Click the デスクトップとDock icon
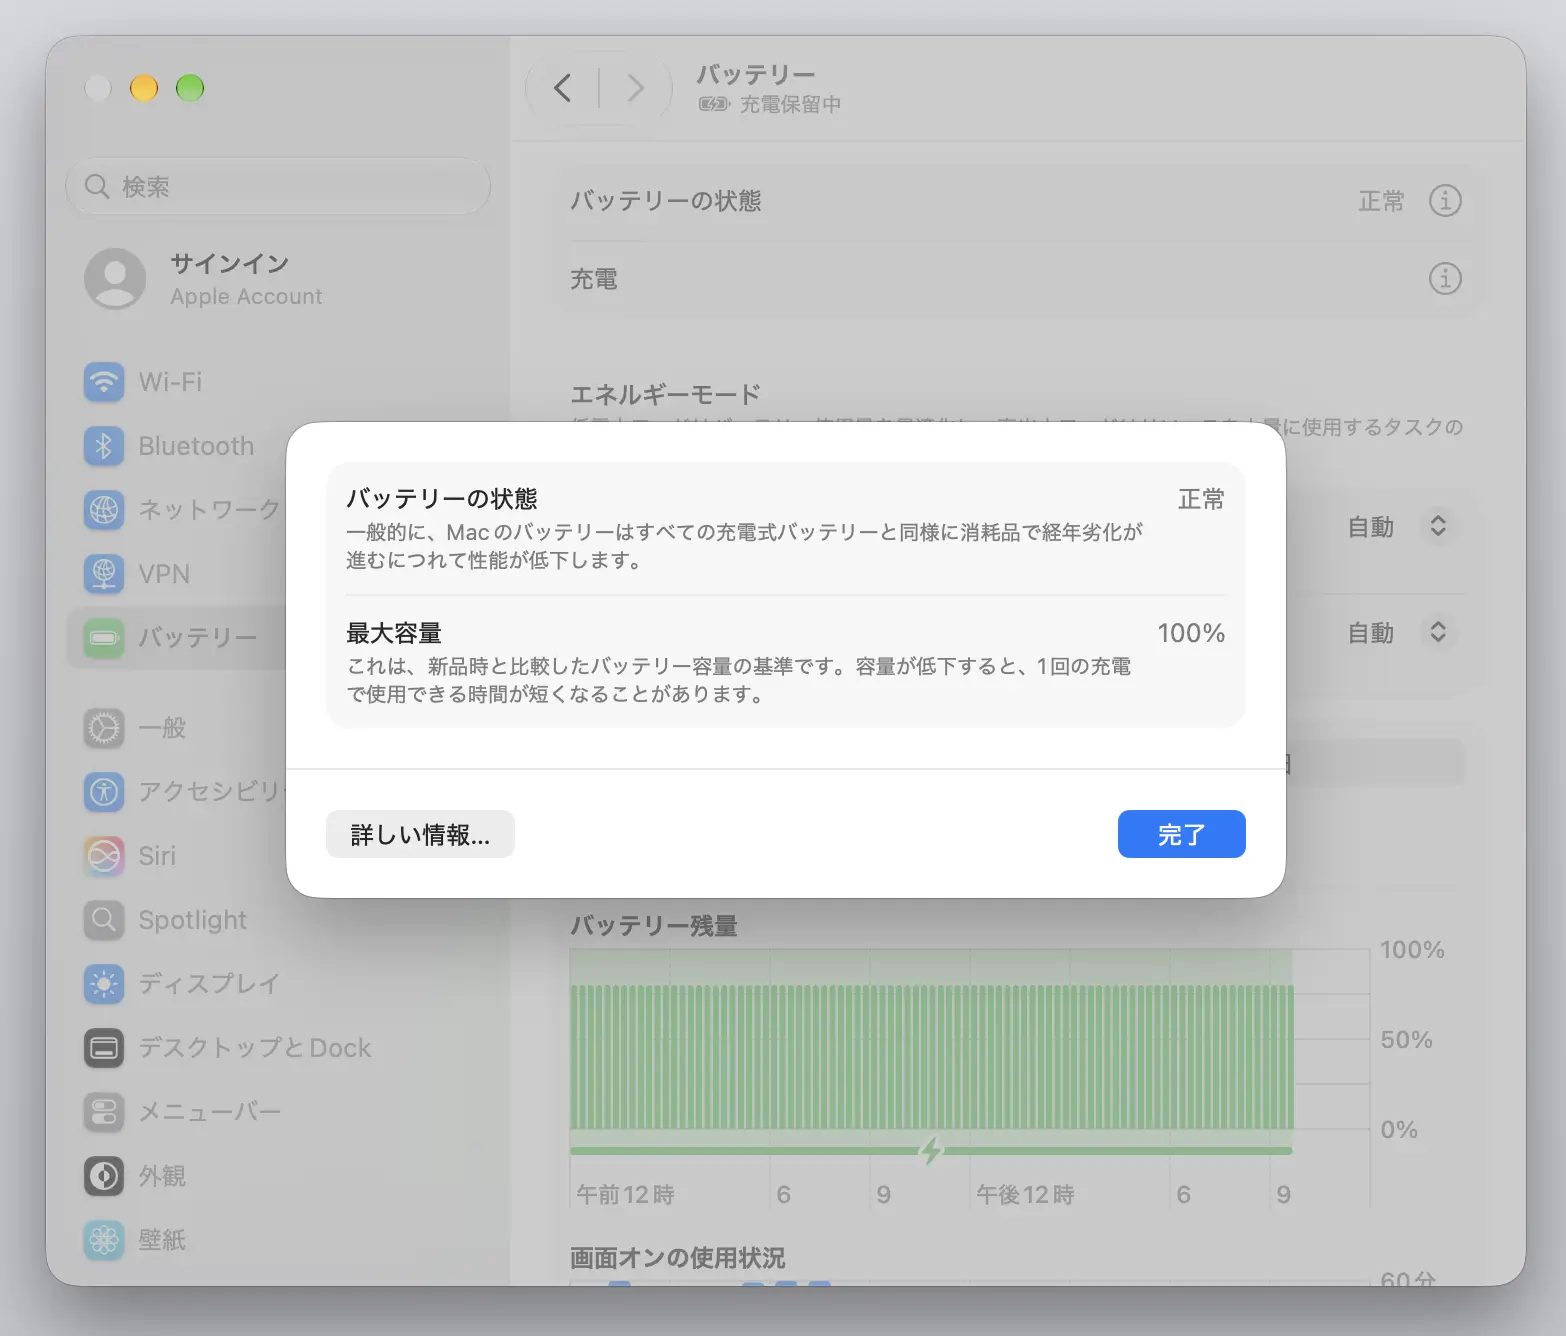The height and width of the screenshot is (1336, 1566). click(104, 1048)
